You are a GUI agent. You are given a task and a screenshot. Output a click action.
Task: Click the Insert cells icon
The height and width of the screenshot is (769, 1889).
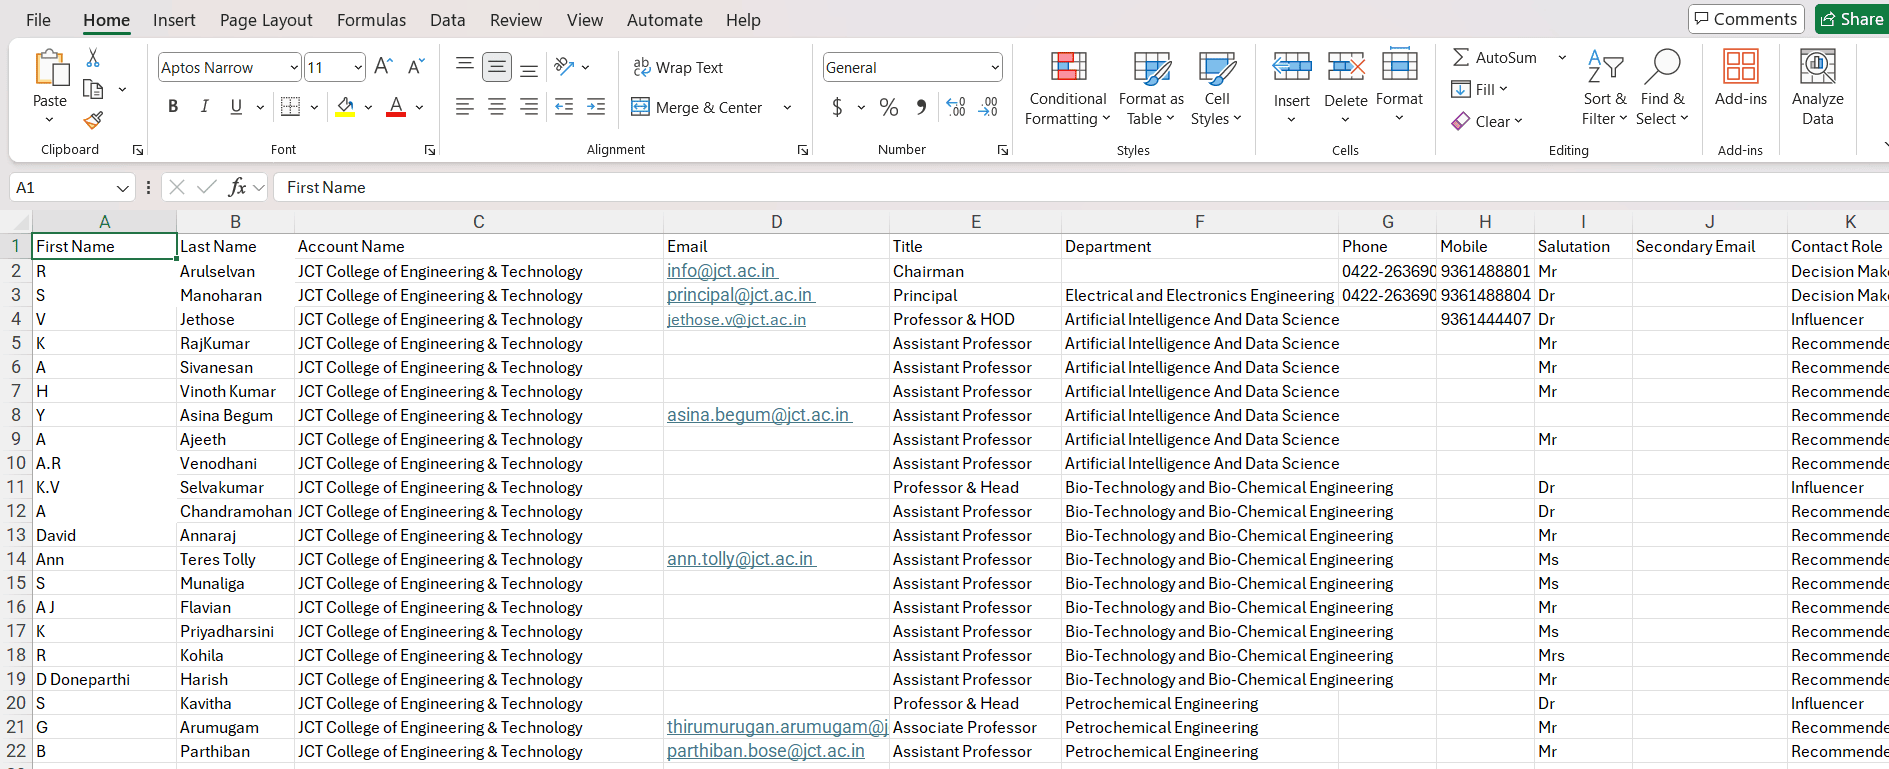point(1292,68)
